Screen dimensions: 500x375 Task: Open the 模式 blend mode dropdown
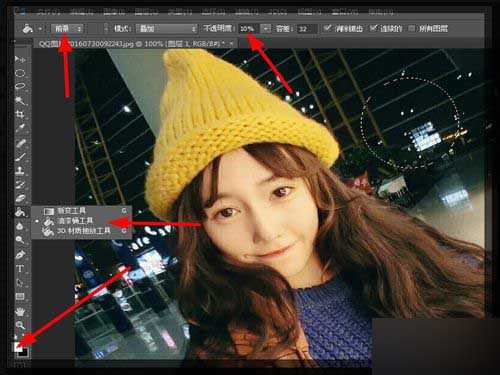[167, 29]
